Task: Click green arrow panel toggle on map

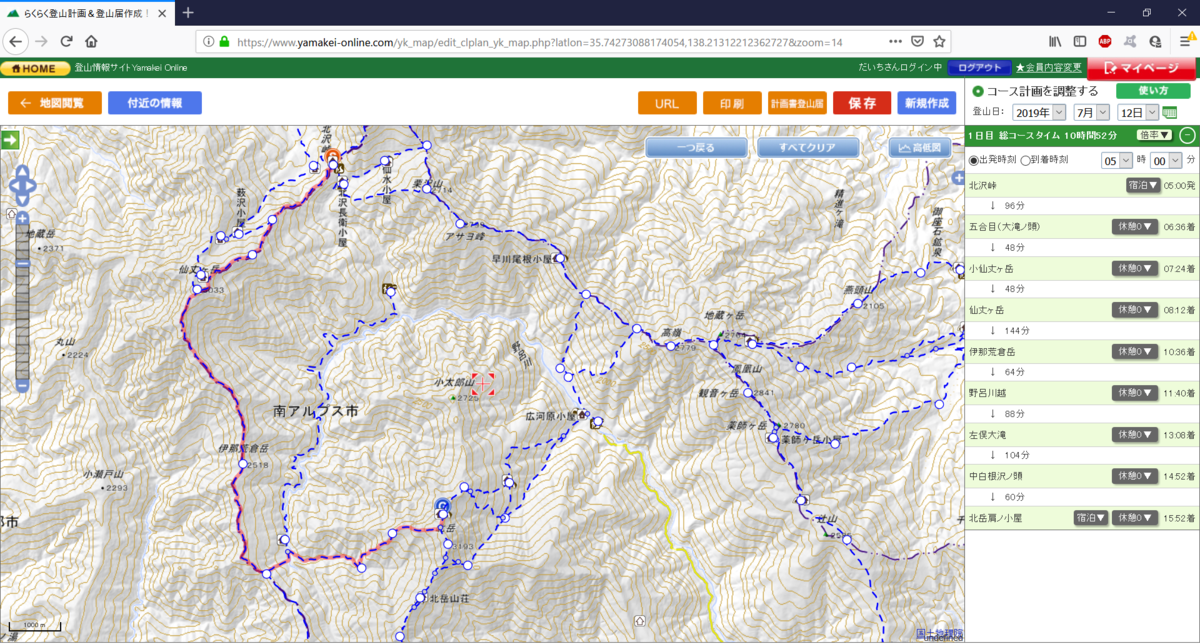Action: coord(11,141)
